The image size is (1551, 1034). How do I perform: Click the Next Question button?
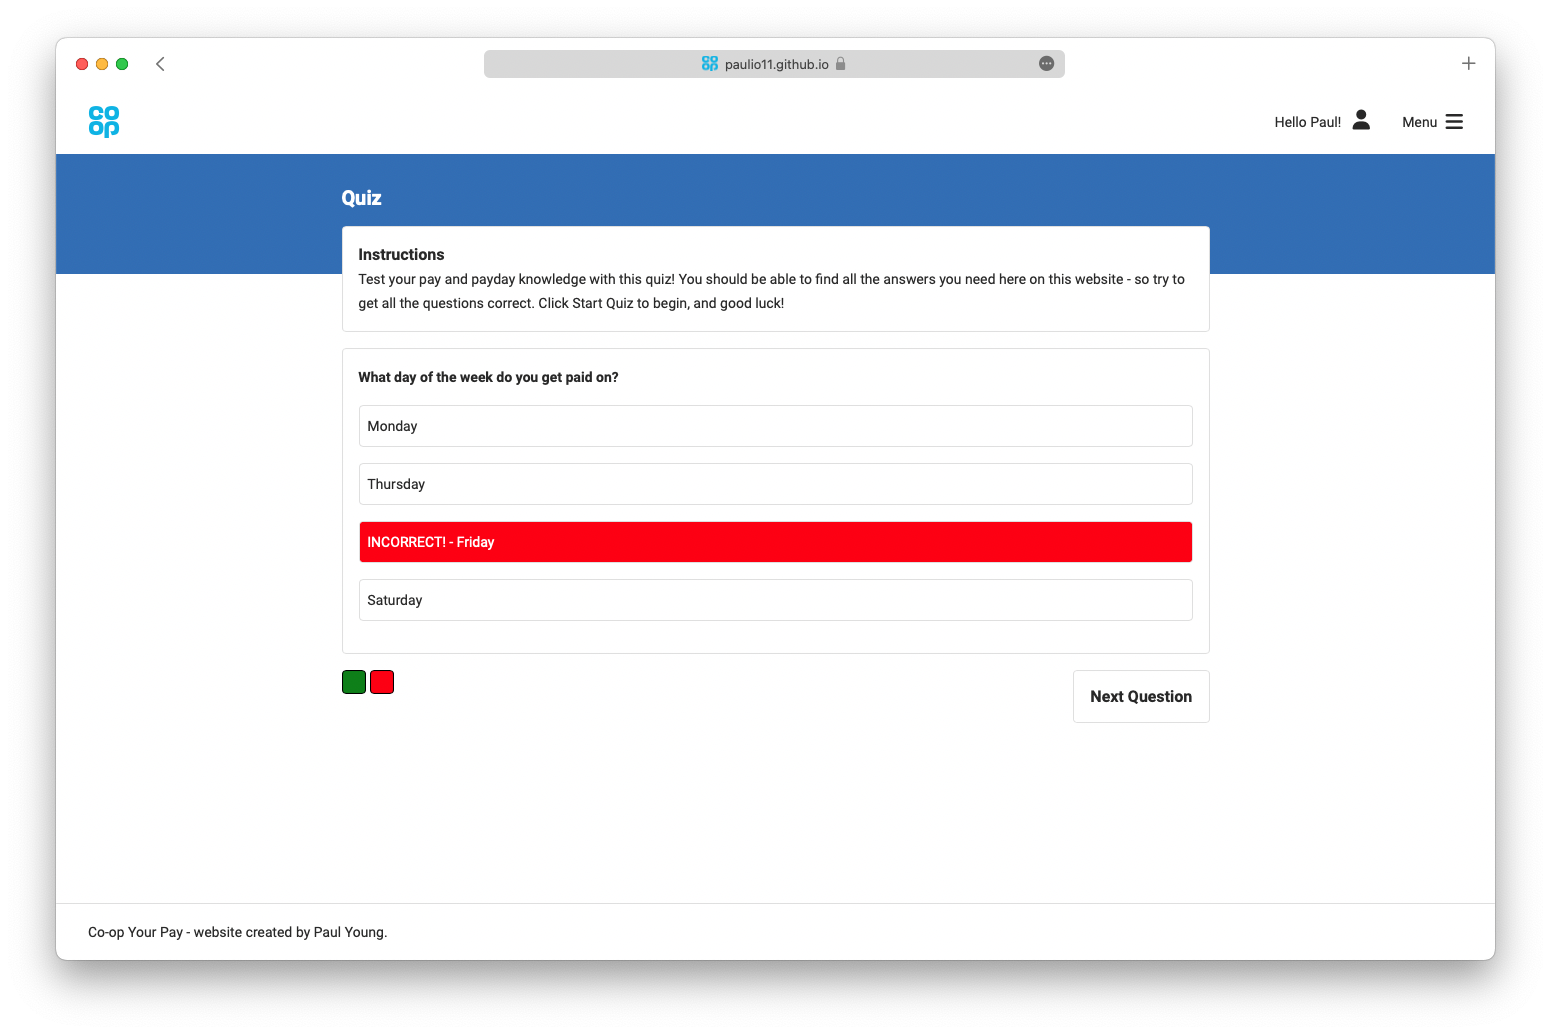[x=1141, y=696]
